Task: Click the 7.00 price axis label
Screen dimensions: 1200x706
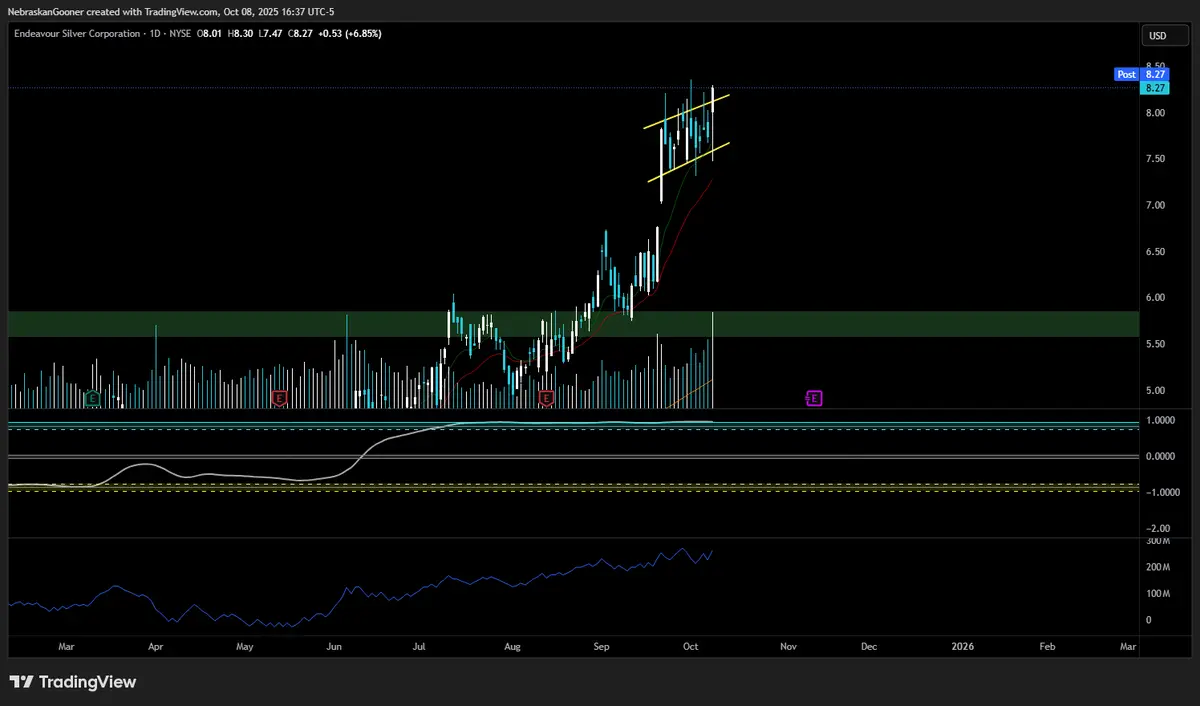Action: pos(1155,205)
